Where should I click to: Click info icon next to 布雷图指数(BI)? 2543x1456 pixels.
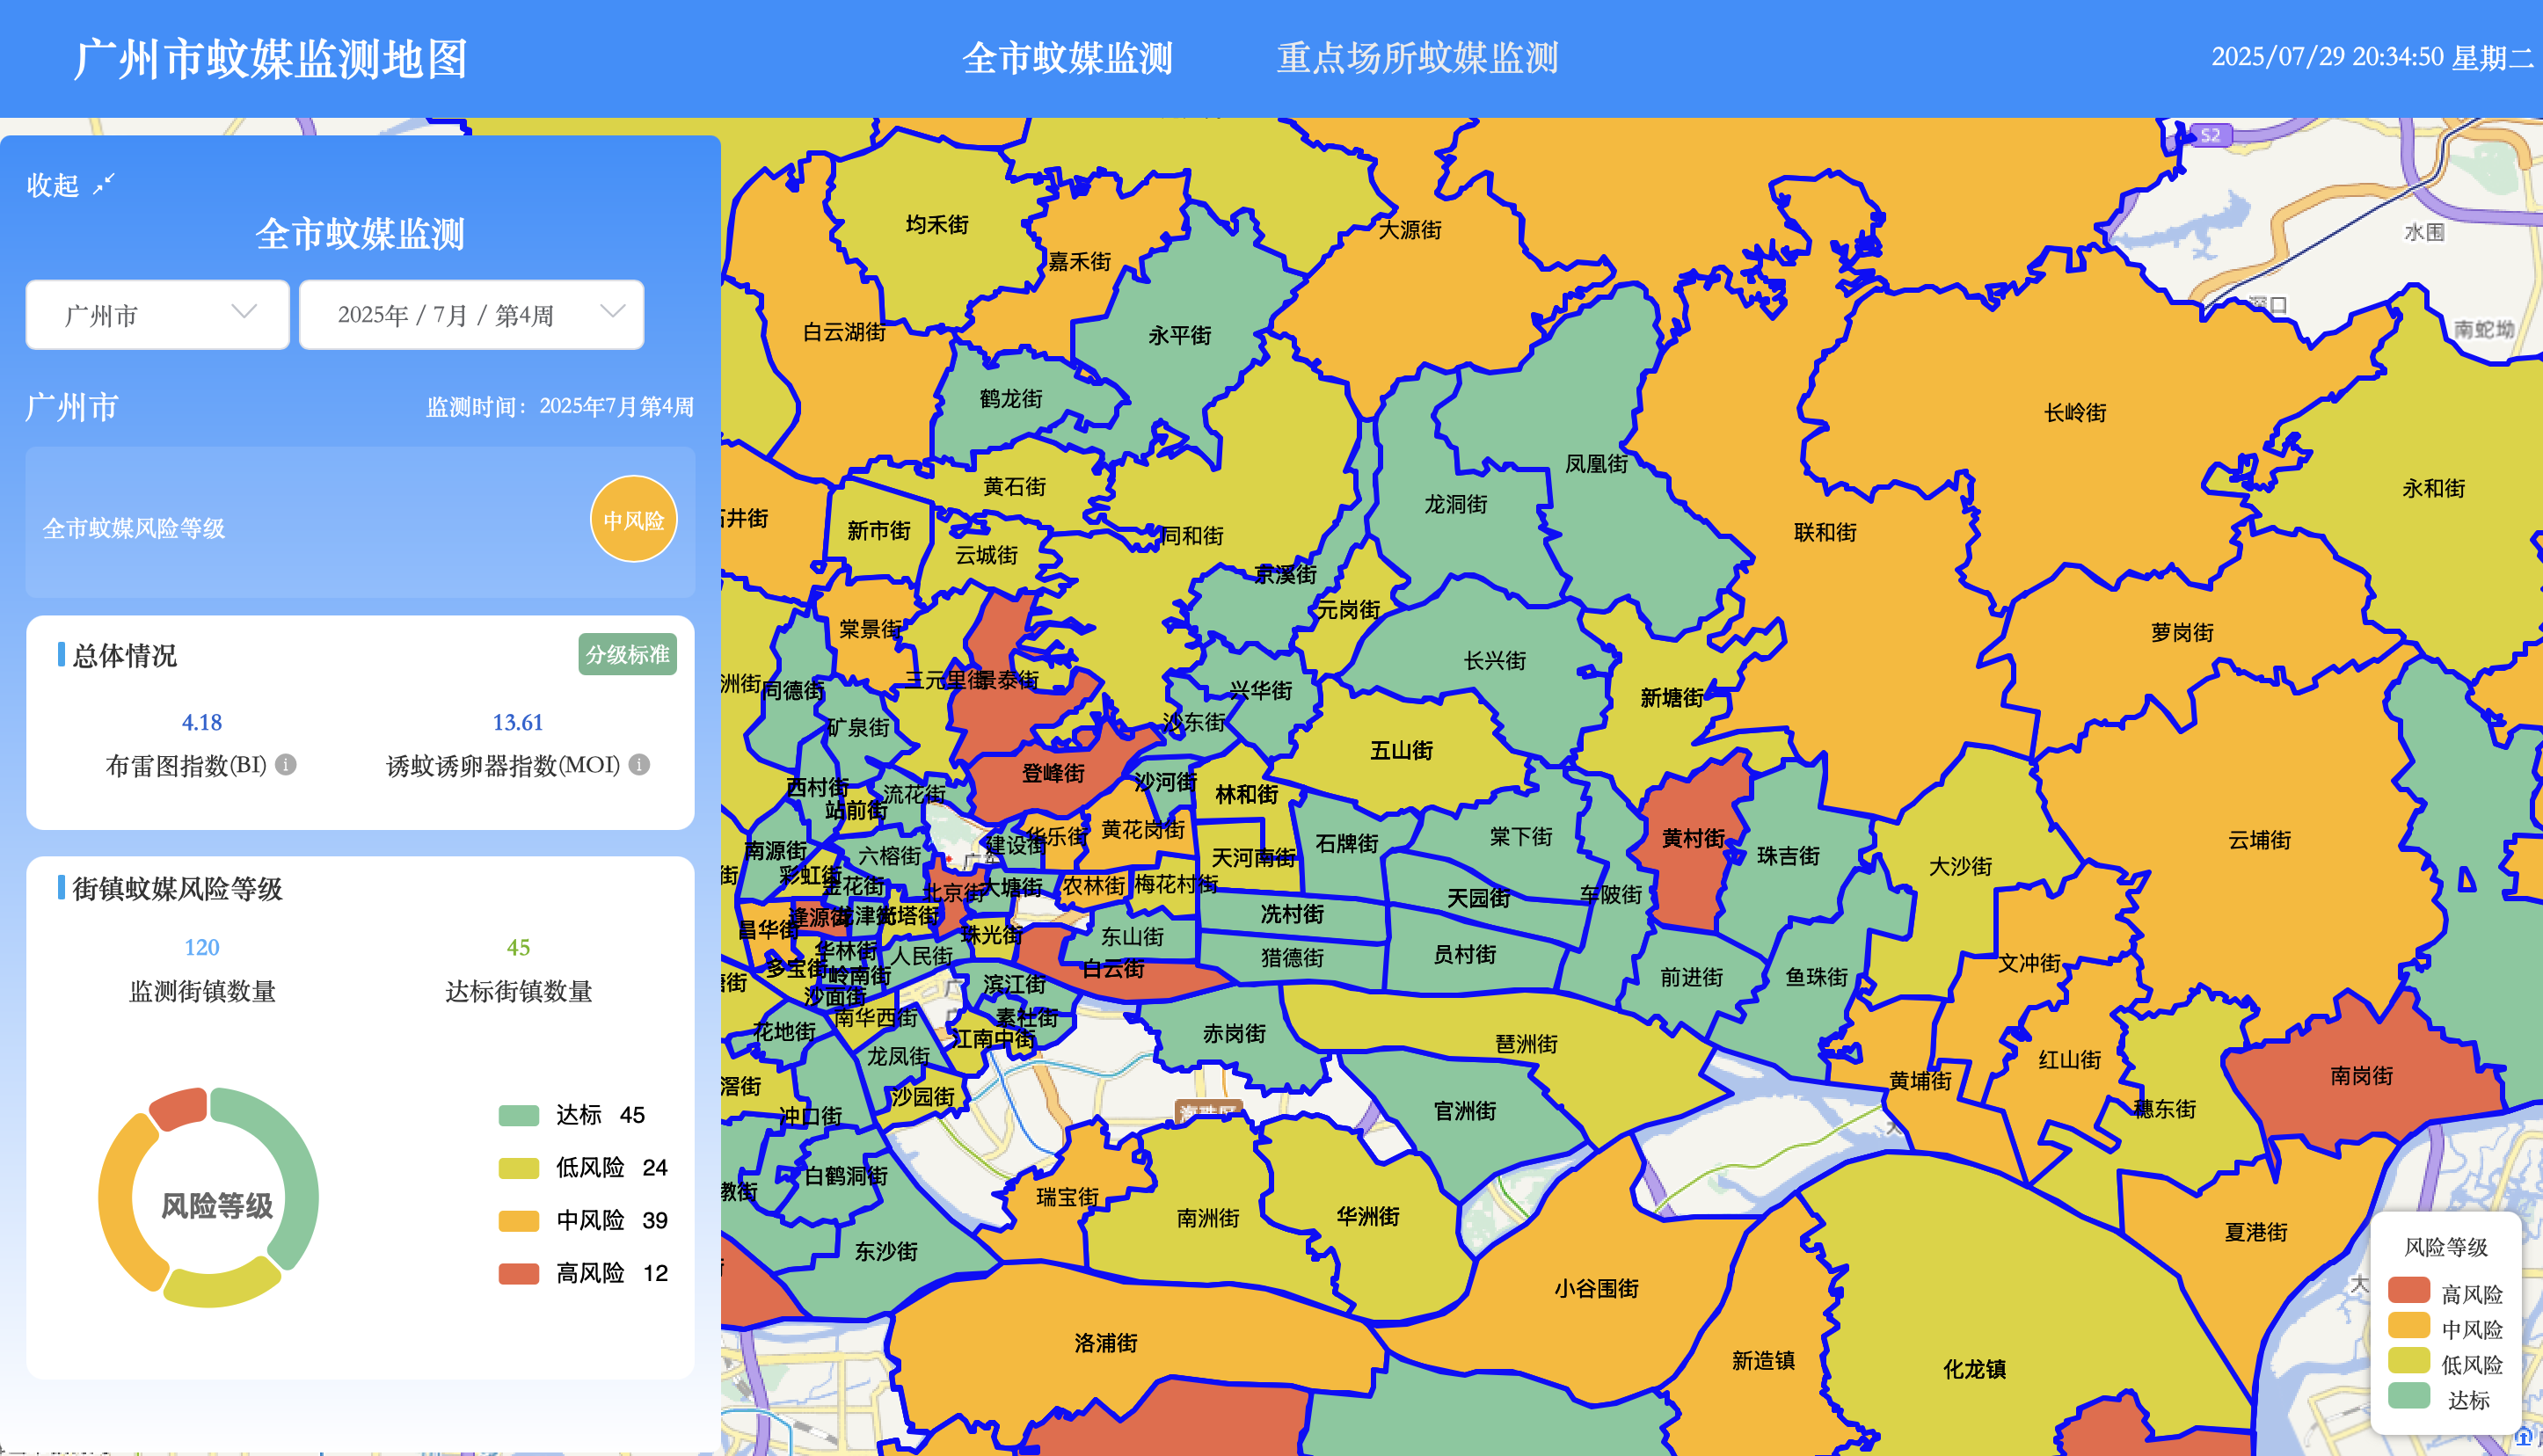pos(286,765)
